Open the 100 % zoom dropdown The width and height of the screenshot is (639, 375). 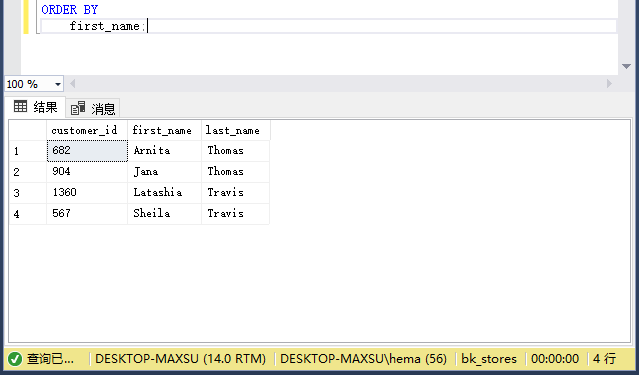pos(57,84)
